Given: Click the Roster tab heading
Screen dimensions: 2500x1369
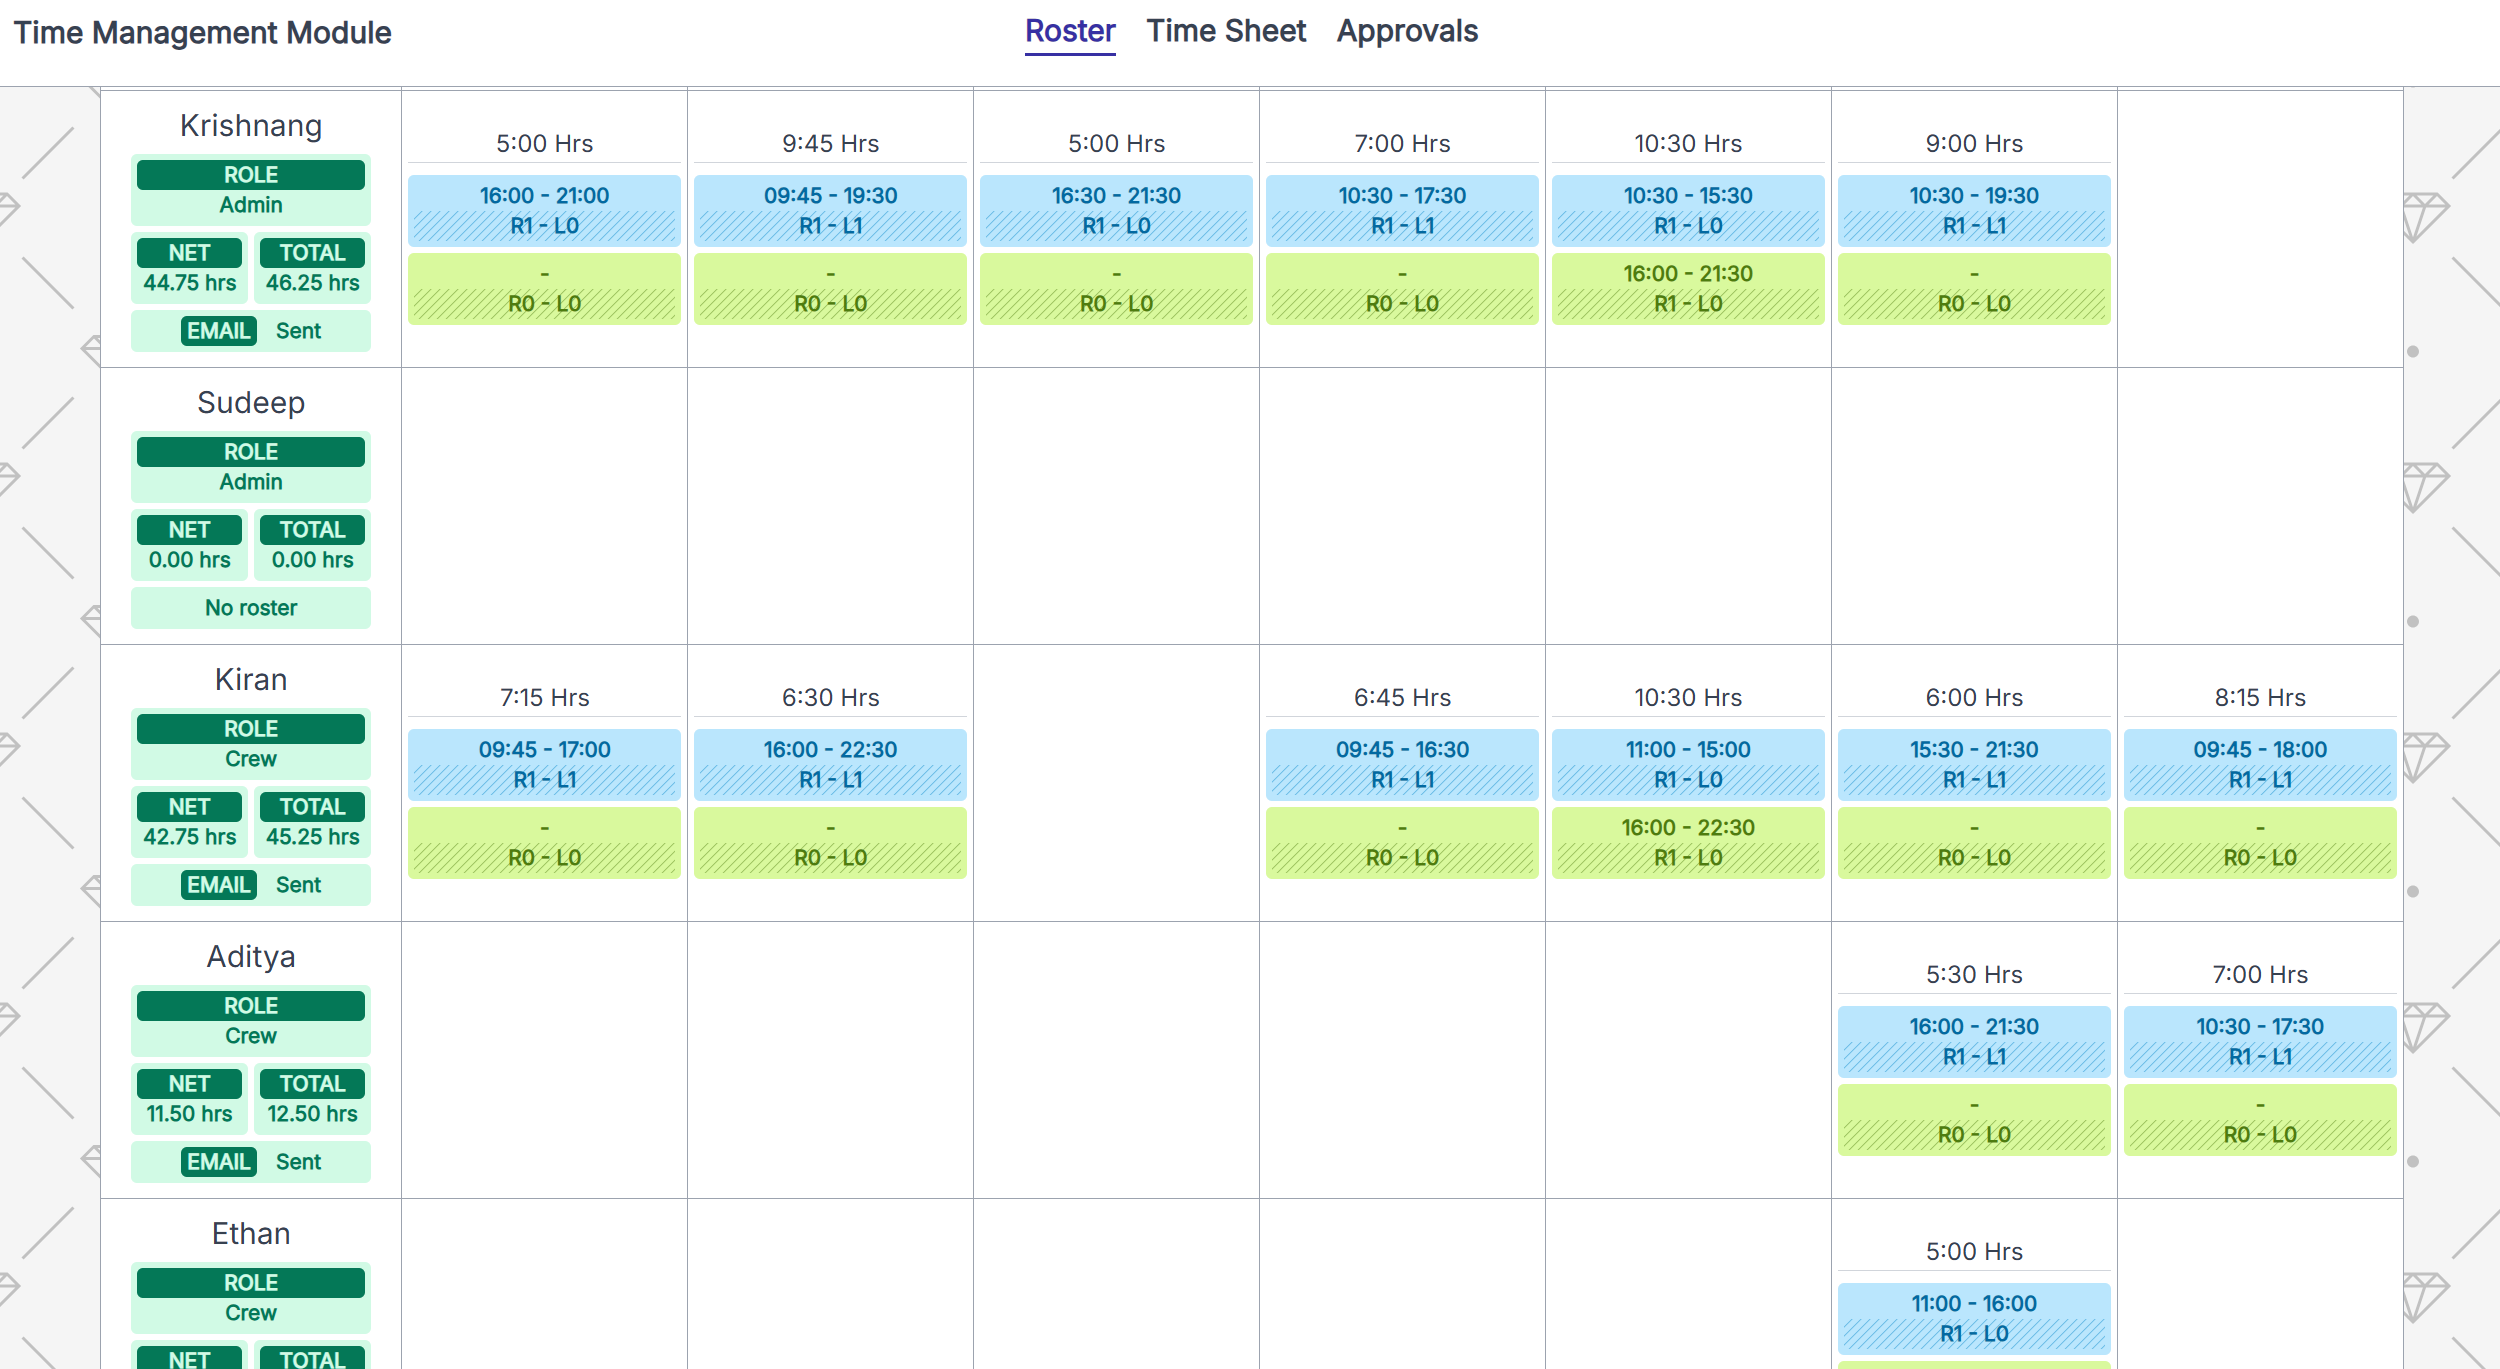Looking at the screenshot, I should [1069, 31].
